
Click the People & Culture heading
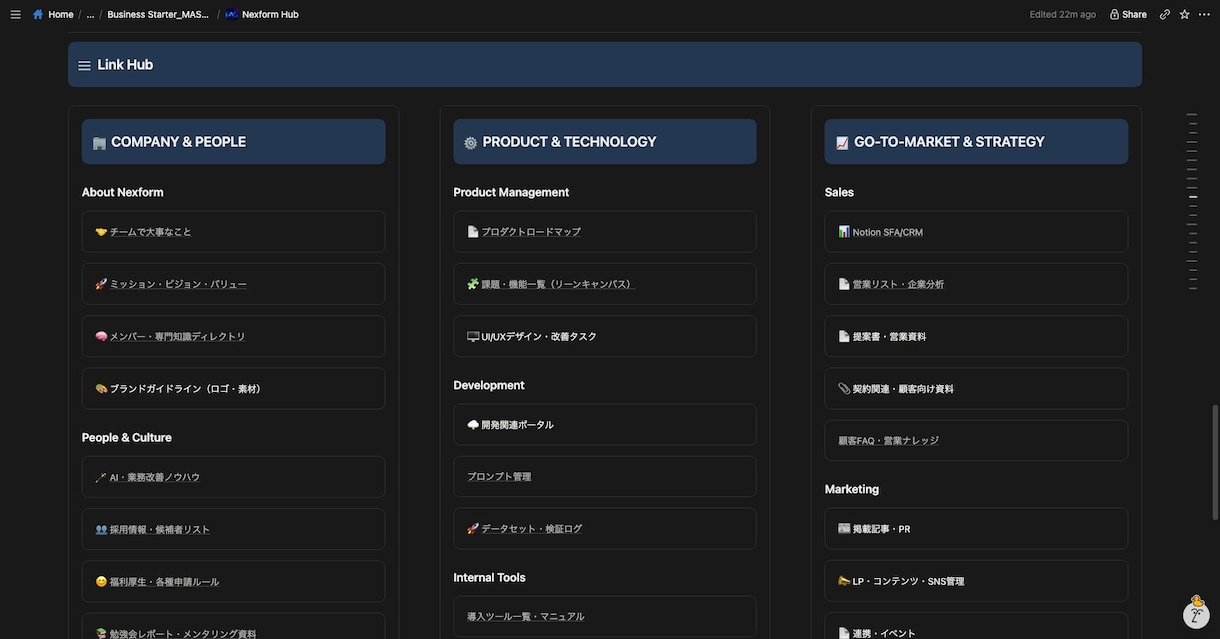coord(127,438)
